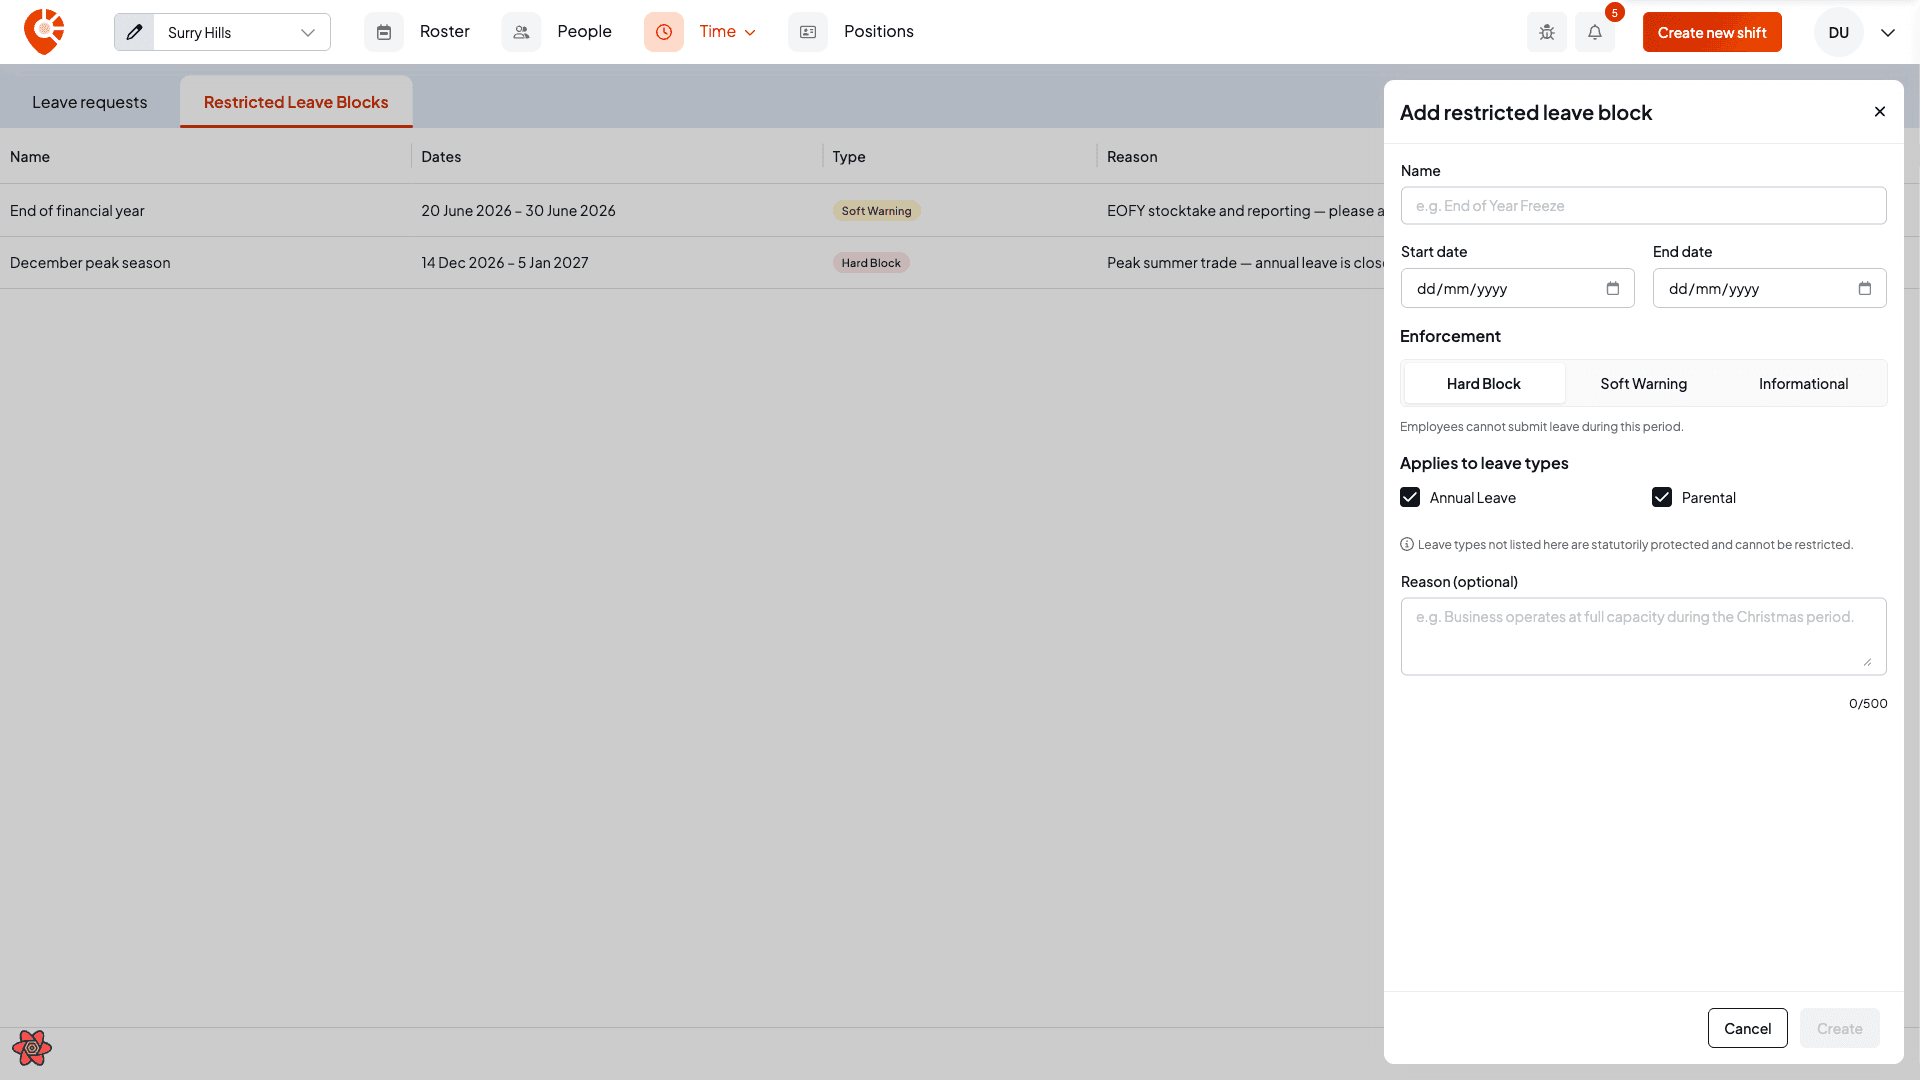Screen dimensions: 1920x1080
Task: Click the Soft Warning badge
Action: (876, 211)
